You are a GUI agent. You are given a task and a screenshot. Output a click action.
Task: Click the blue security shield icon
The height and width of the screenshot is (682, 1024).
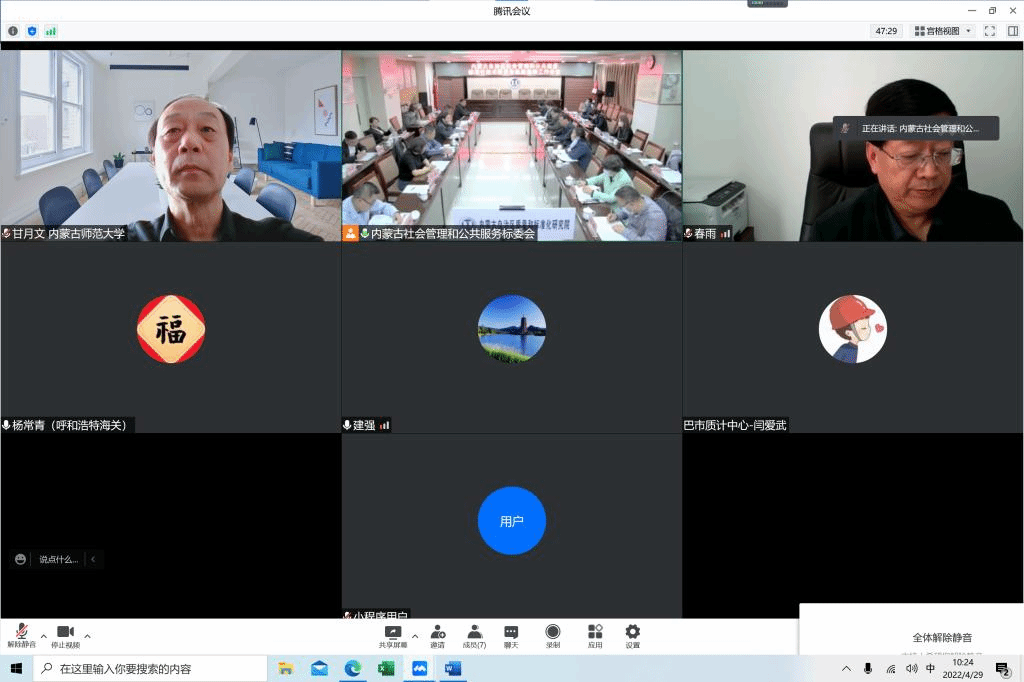32,31
